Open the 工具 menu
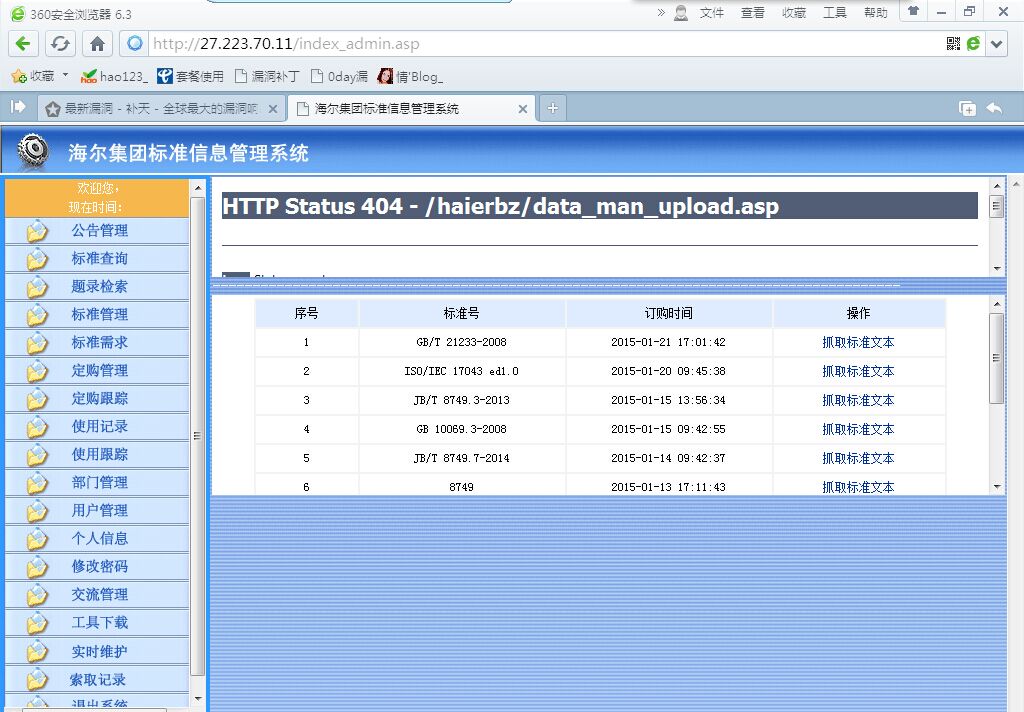 [835, 12]
